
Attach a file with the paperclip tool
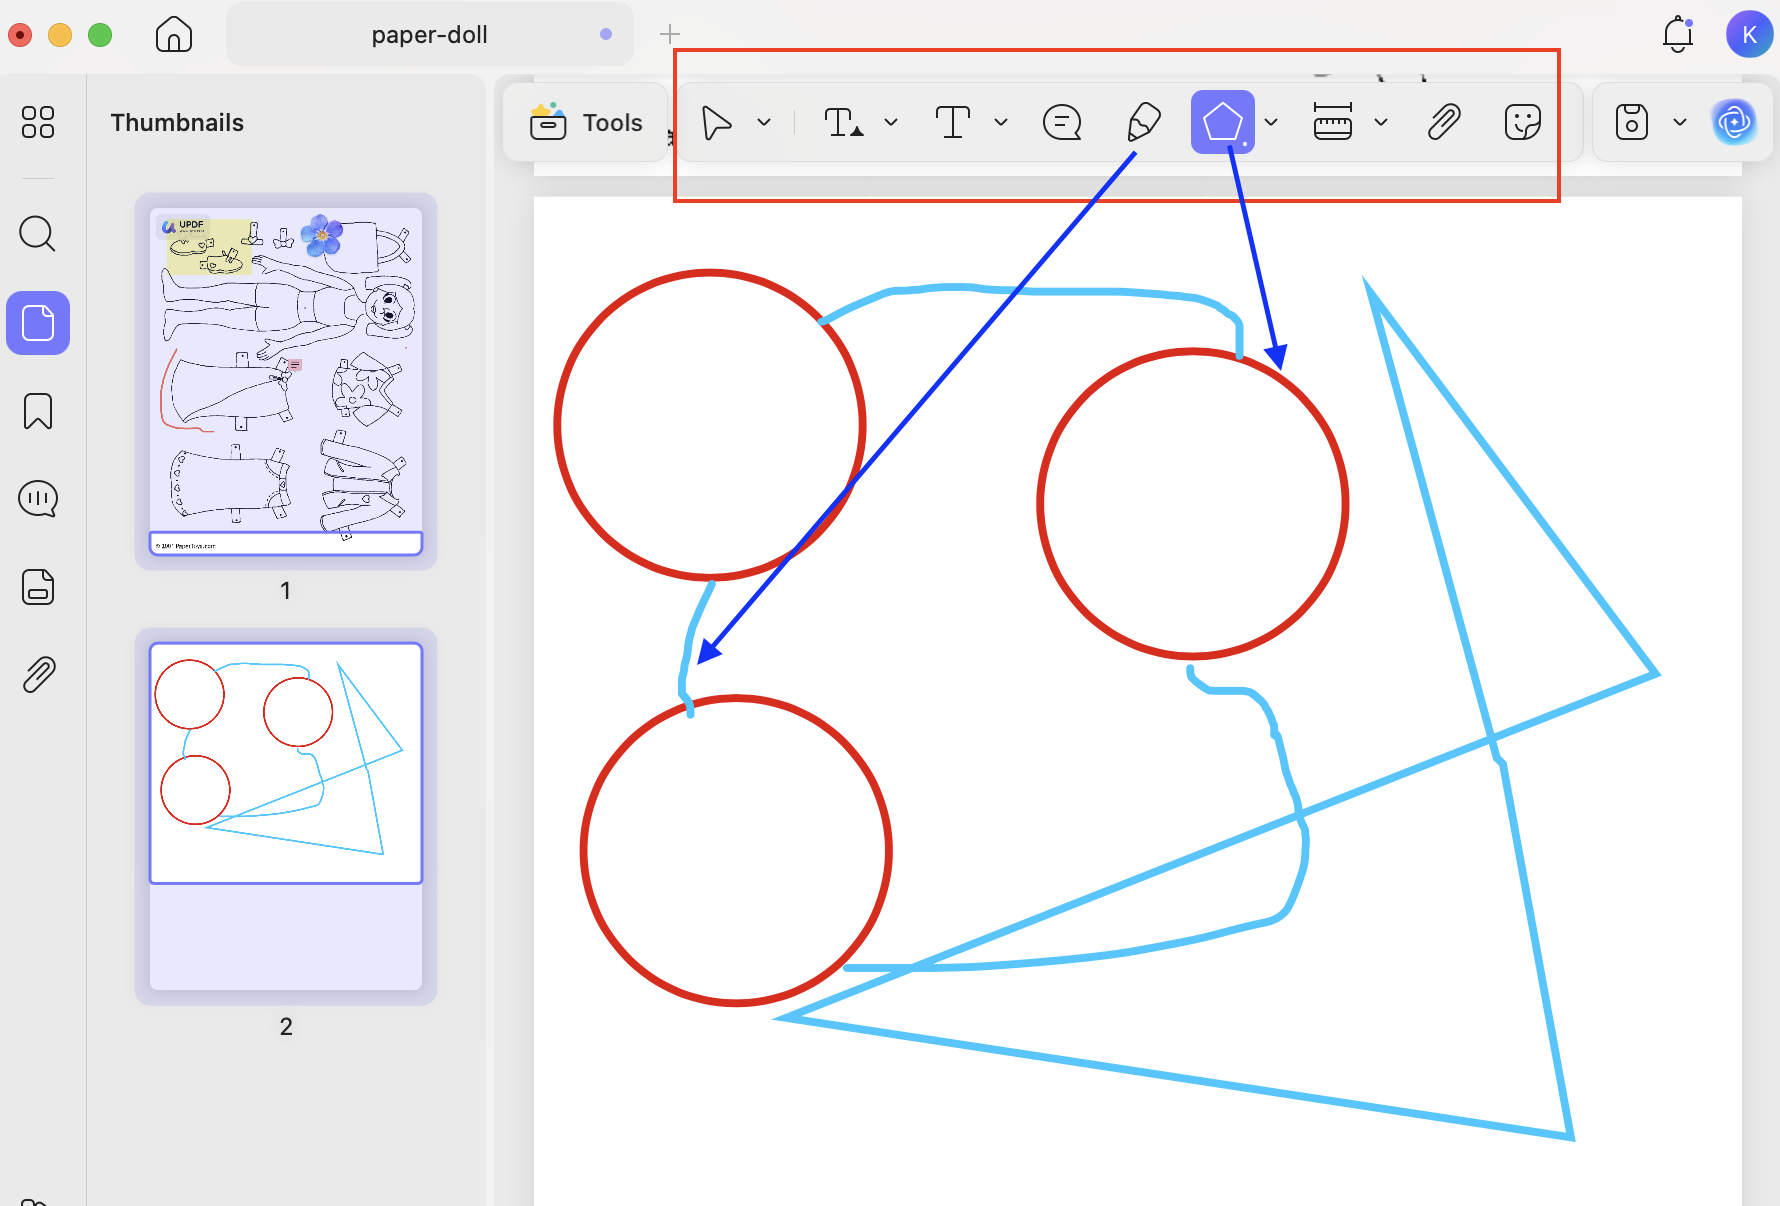[x=1443, y=122]
